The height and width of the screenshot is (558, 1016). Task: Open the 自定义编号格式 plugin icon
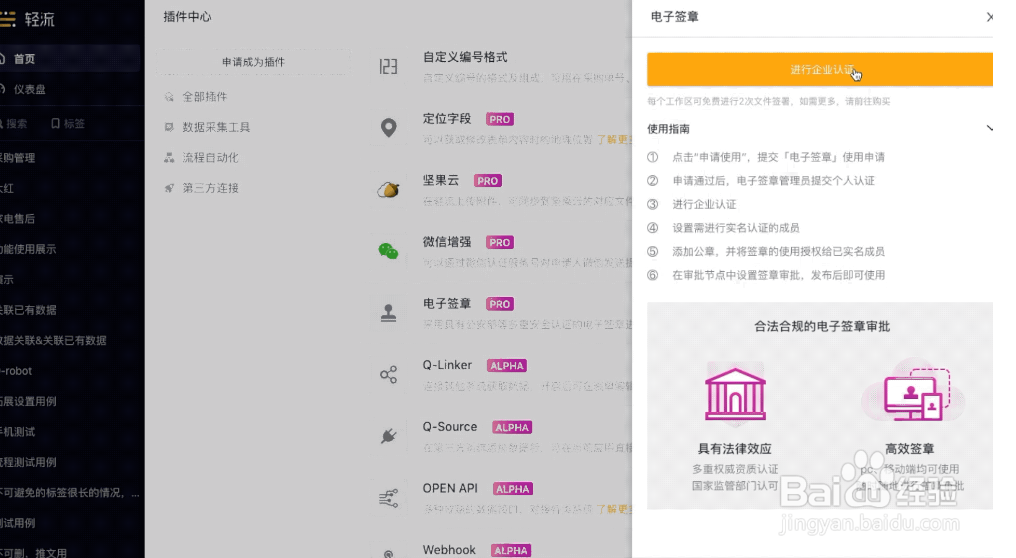[x=388, y=66]
